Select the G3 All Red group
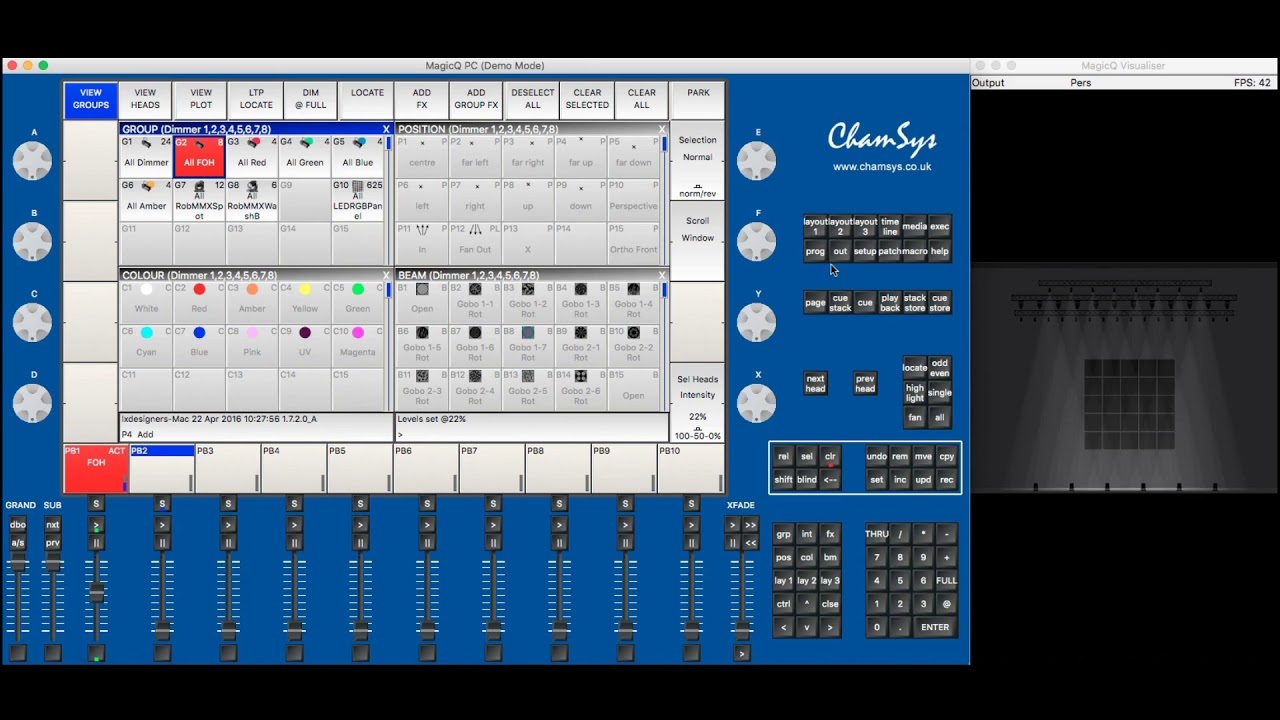Image resolution: width=1280 pixels, height=720 pixels. pos(252,156)
